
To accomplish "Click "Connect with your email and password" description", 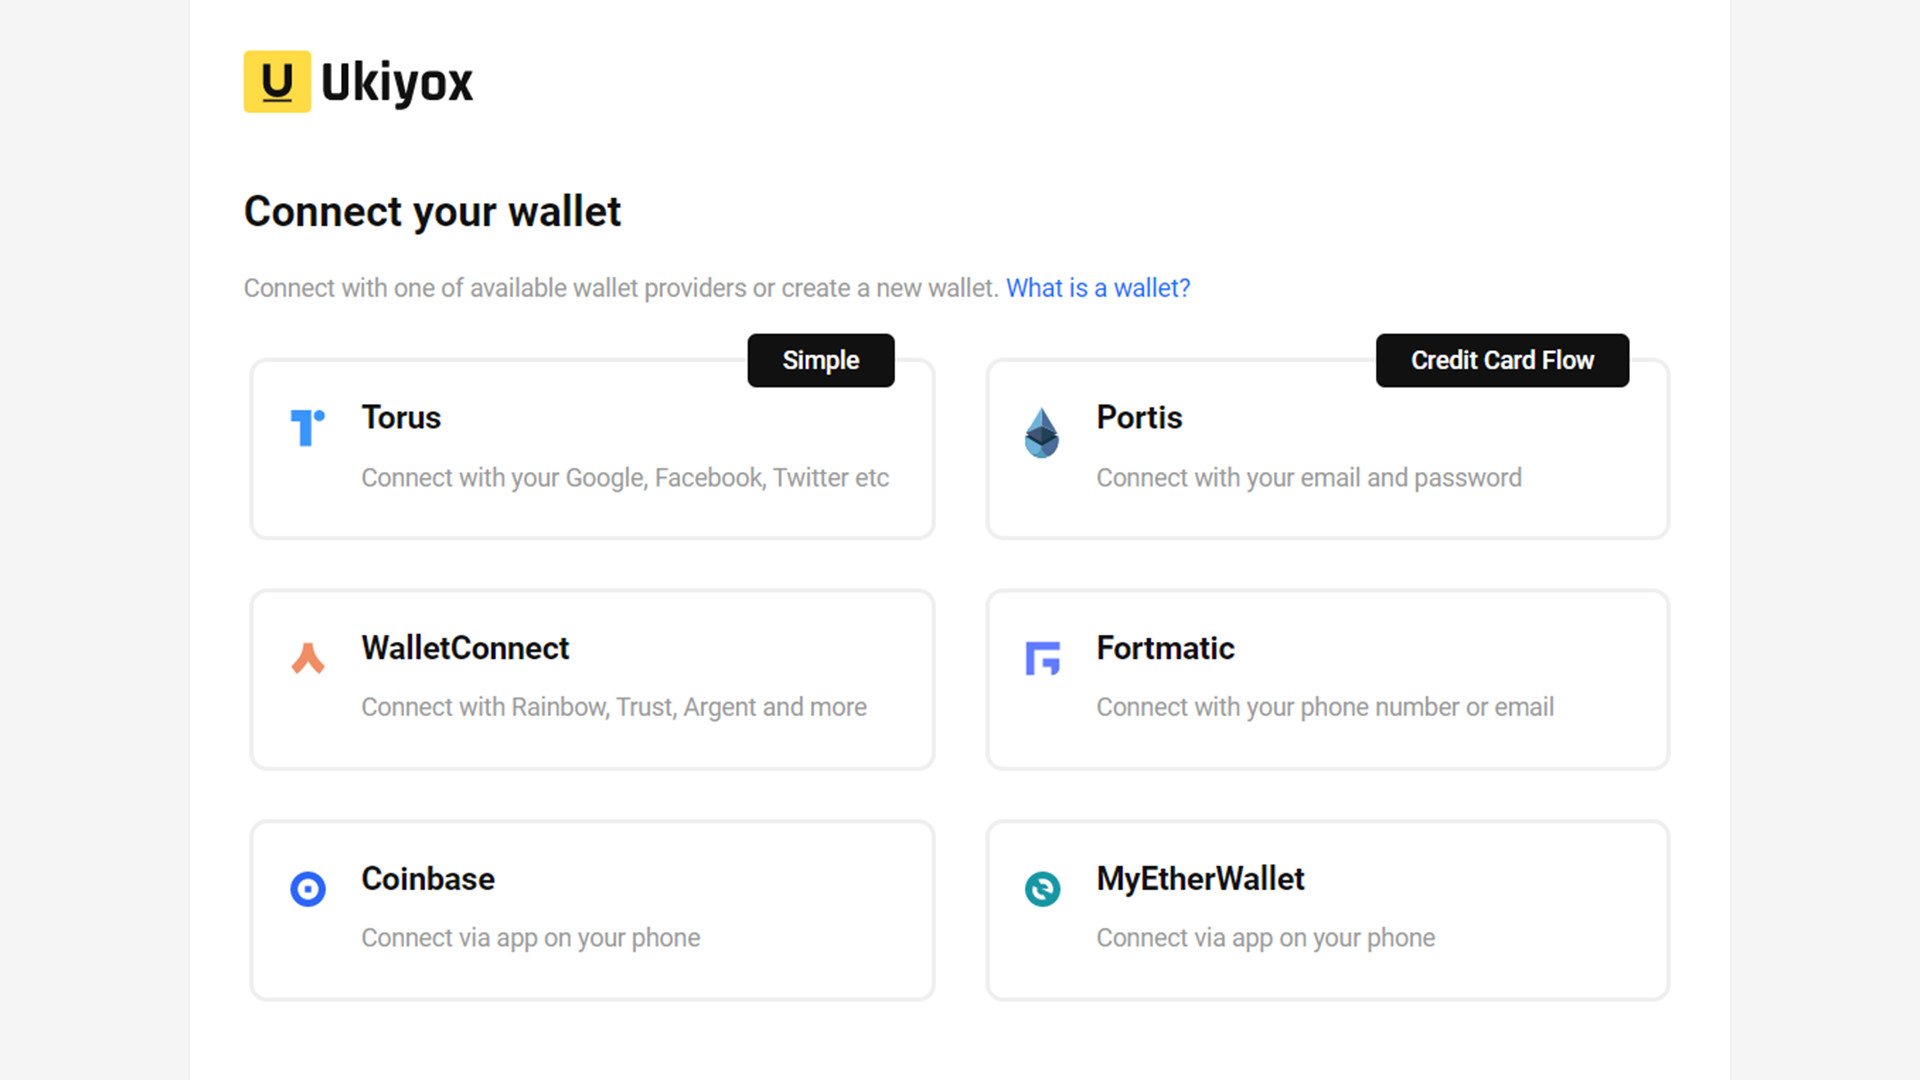I will click(x=1309, y=478).
